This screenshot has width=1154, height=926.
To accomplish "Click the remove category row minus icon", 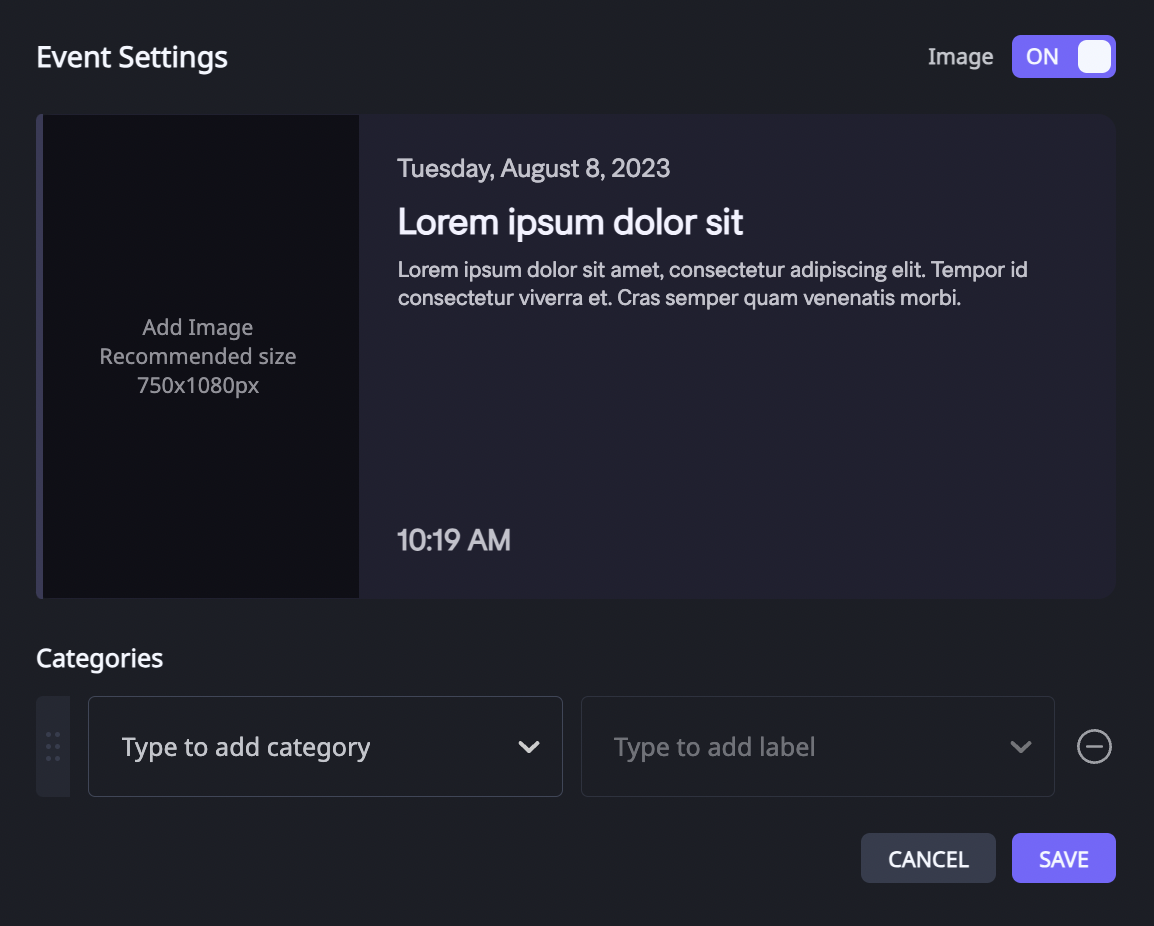I will point(1094,746).
